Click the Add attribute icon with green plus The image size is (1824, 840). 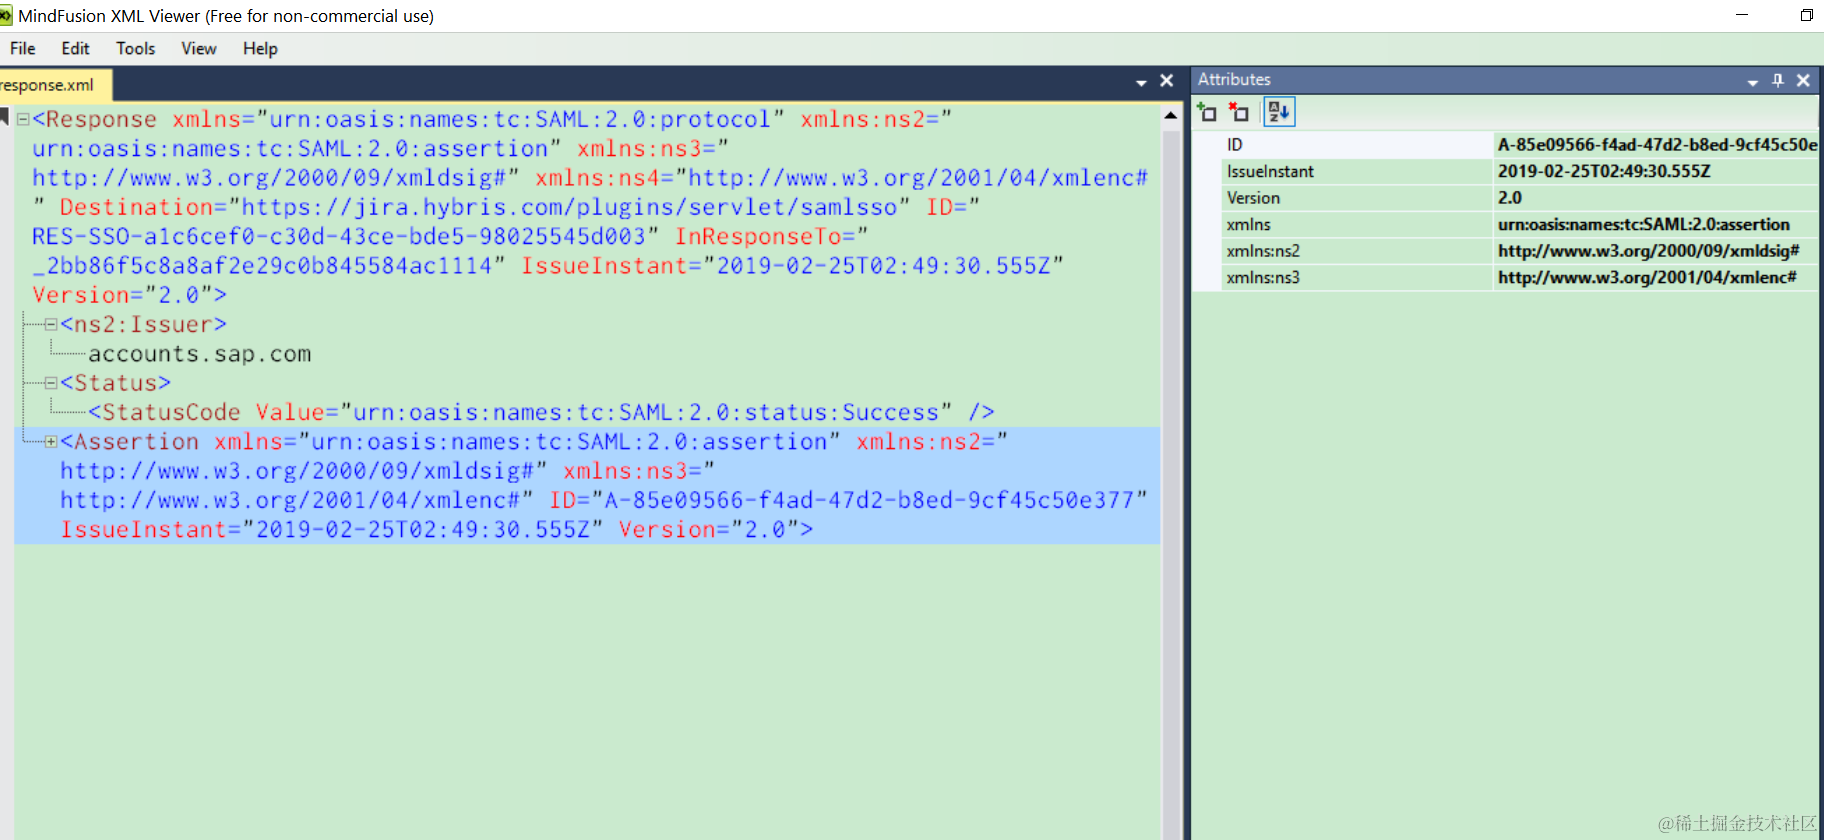click(1207, 112)
